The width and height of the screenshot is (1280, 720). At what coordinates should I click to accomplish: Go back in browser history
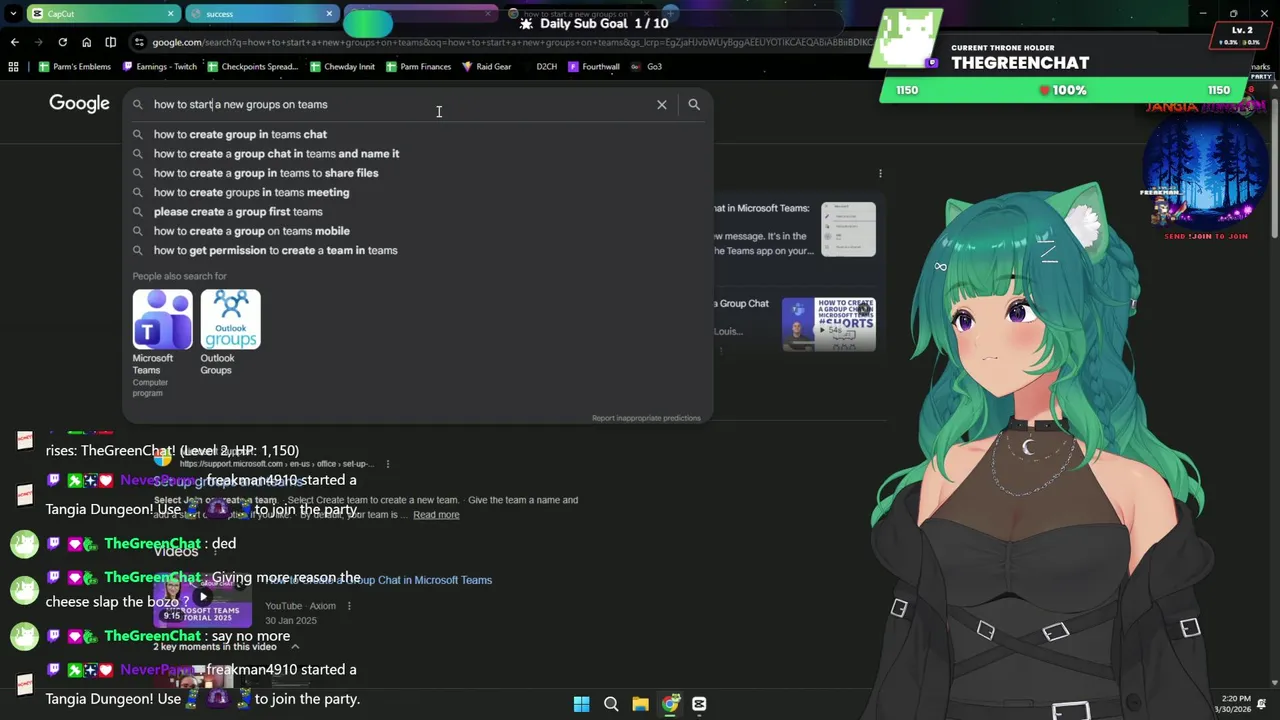pyautogui.click(x=14, y=42)
